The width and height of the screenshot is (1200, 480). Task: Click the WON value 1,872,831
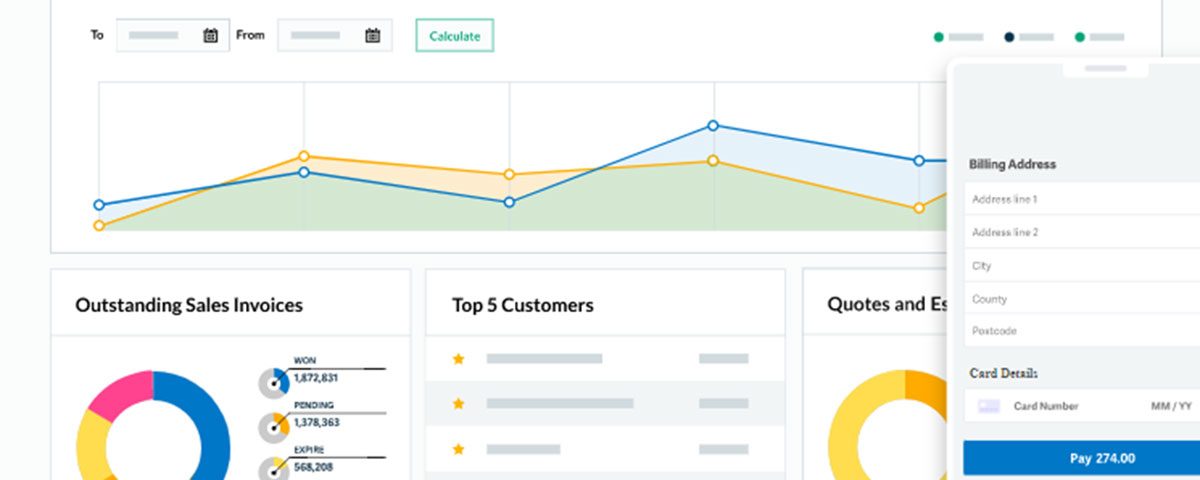pos(316,378)
